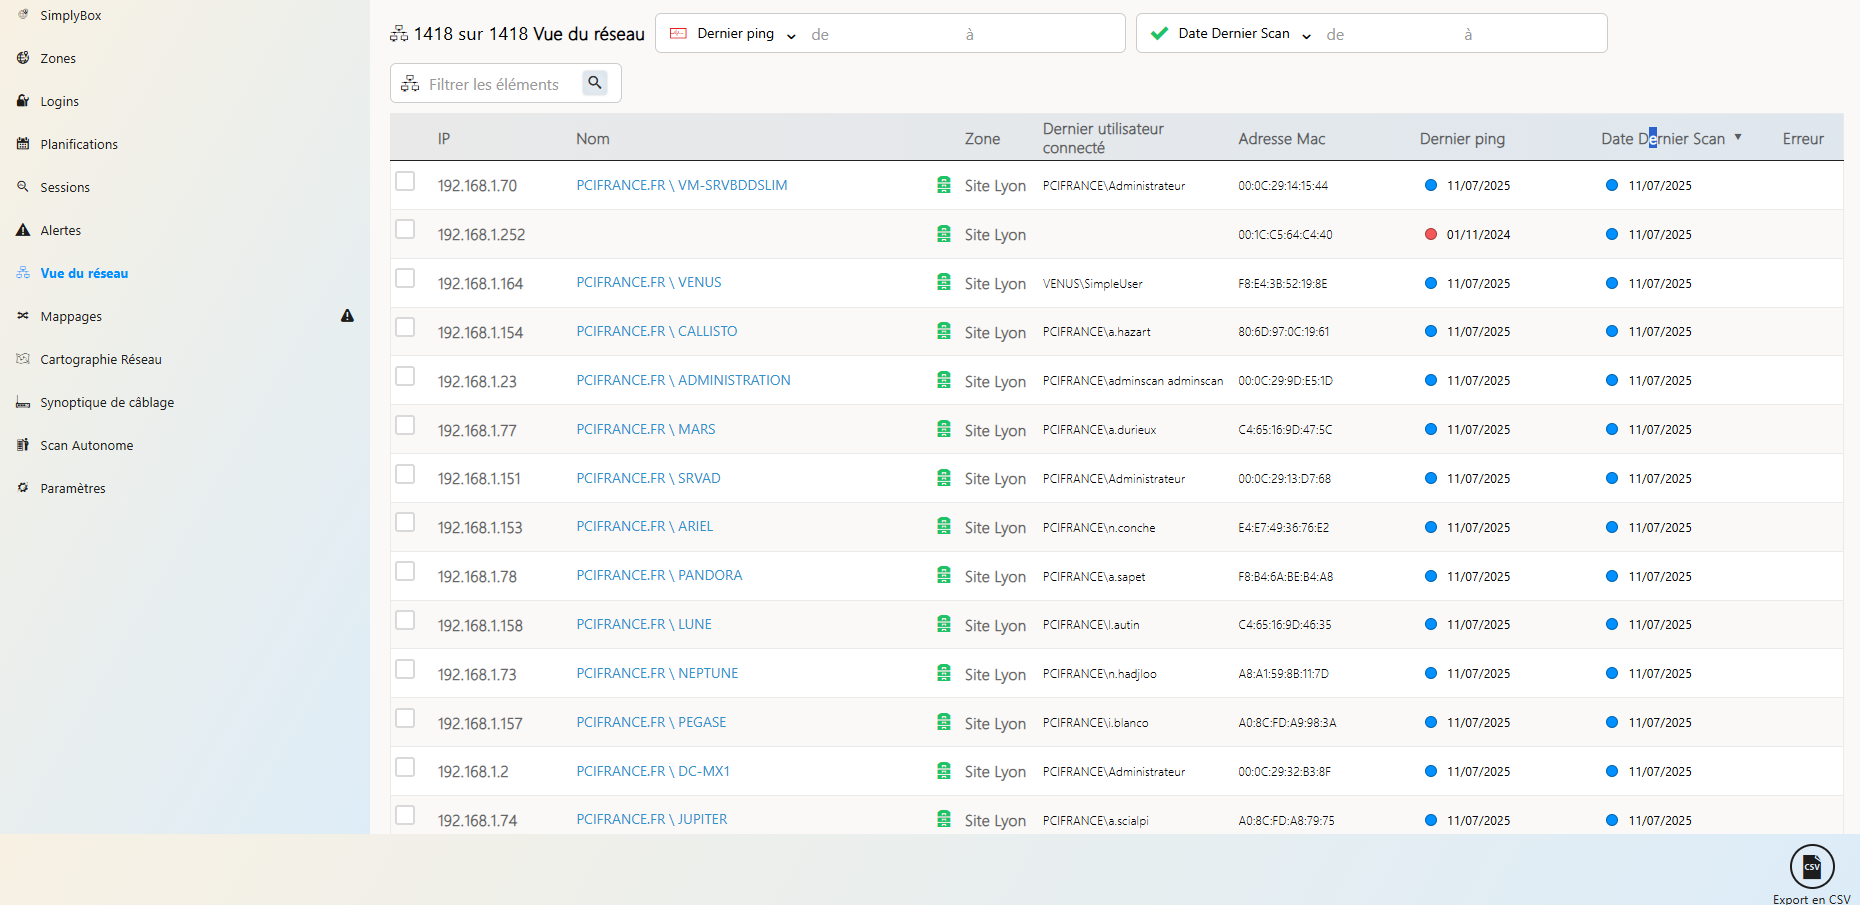
Task: Launch Scan Autonome from sidebar
Action: click(x=88, y=445)
